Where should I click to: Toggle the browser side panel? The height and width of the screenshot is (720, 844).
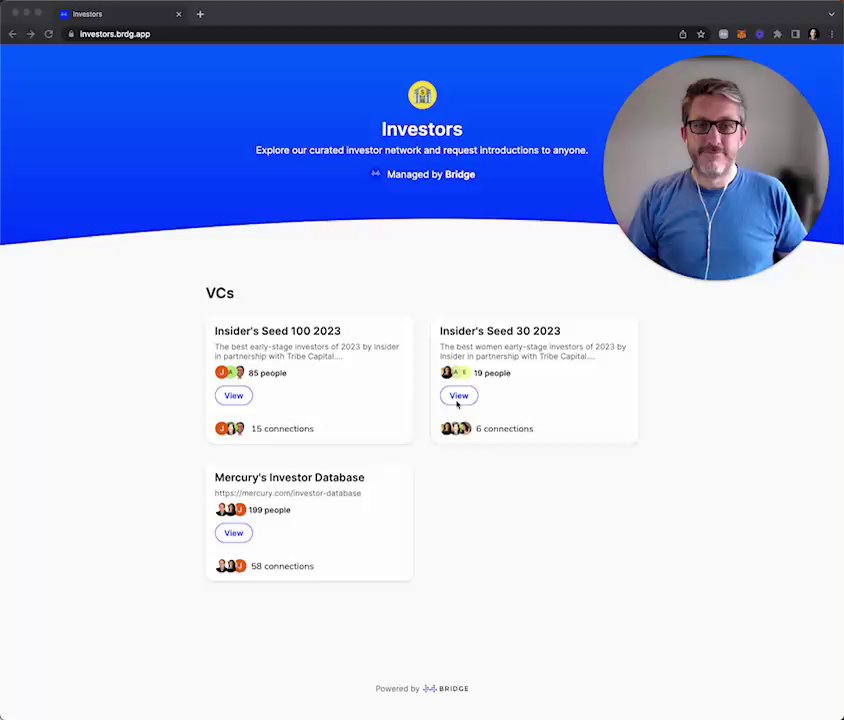tap(795, 34)
